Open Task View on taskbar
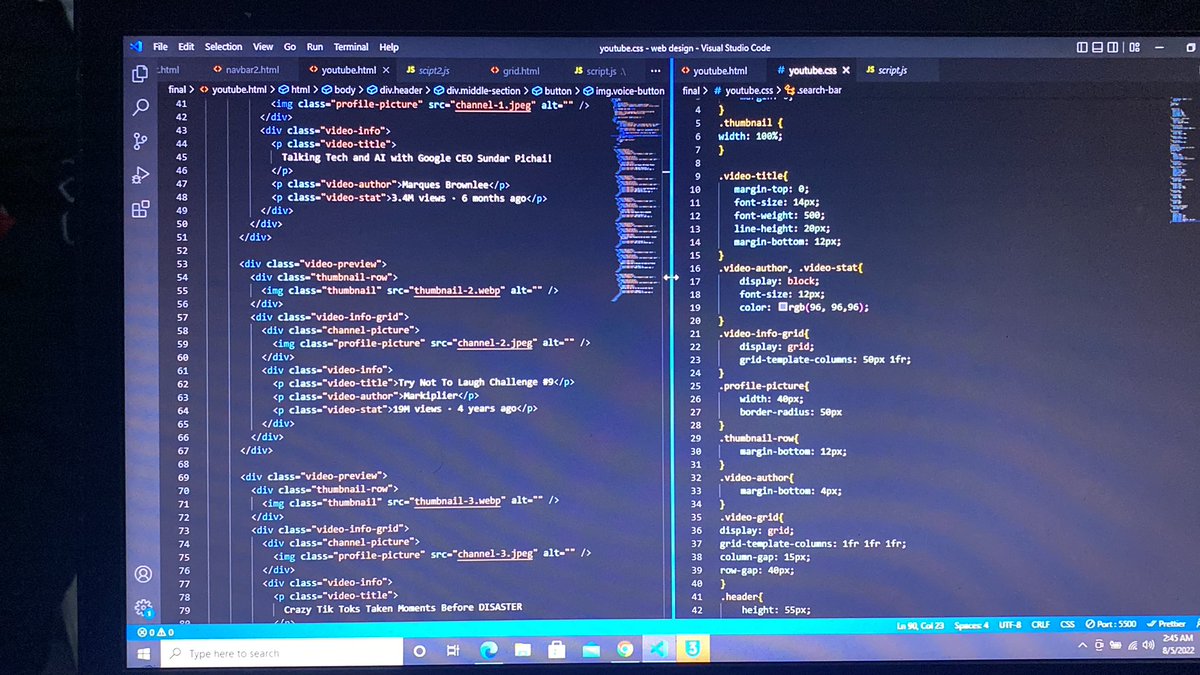Viewport: 1200px width, 675px height. (x=453, y=651)
